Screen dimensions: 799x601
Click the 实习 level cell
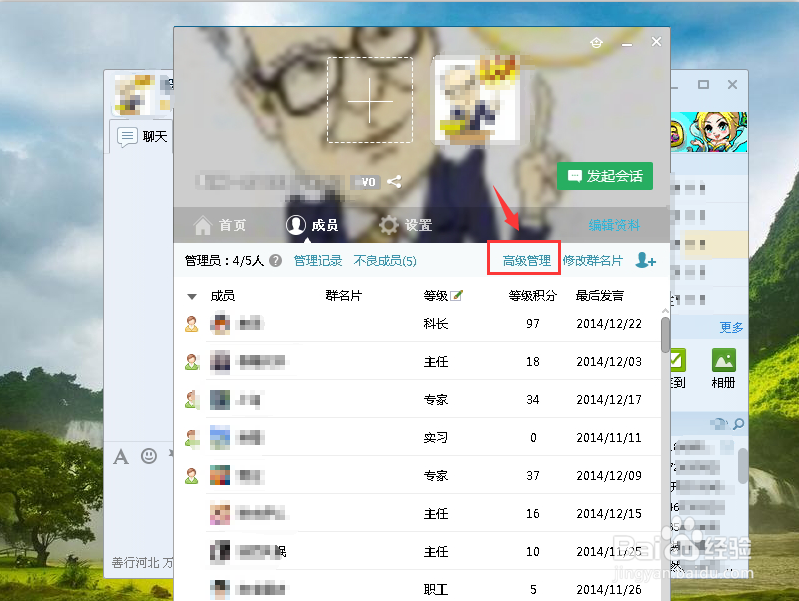coord(436,438)
